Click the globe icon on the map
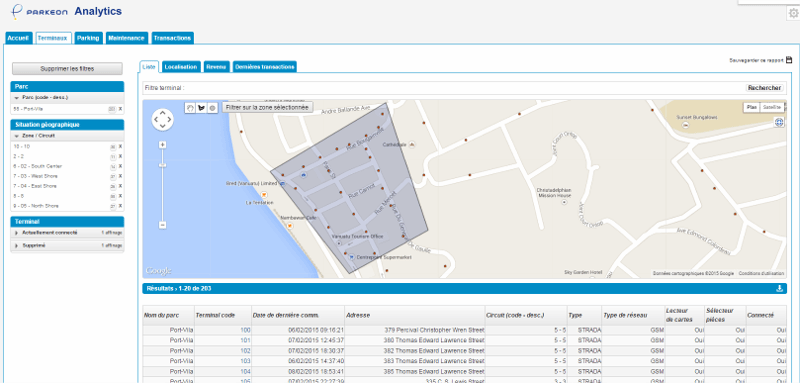 (779, 122)
